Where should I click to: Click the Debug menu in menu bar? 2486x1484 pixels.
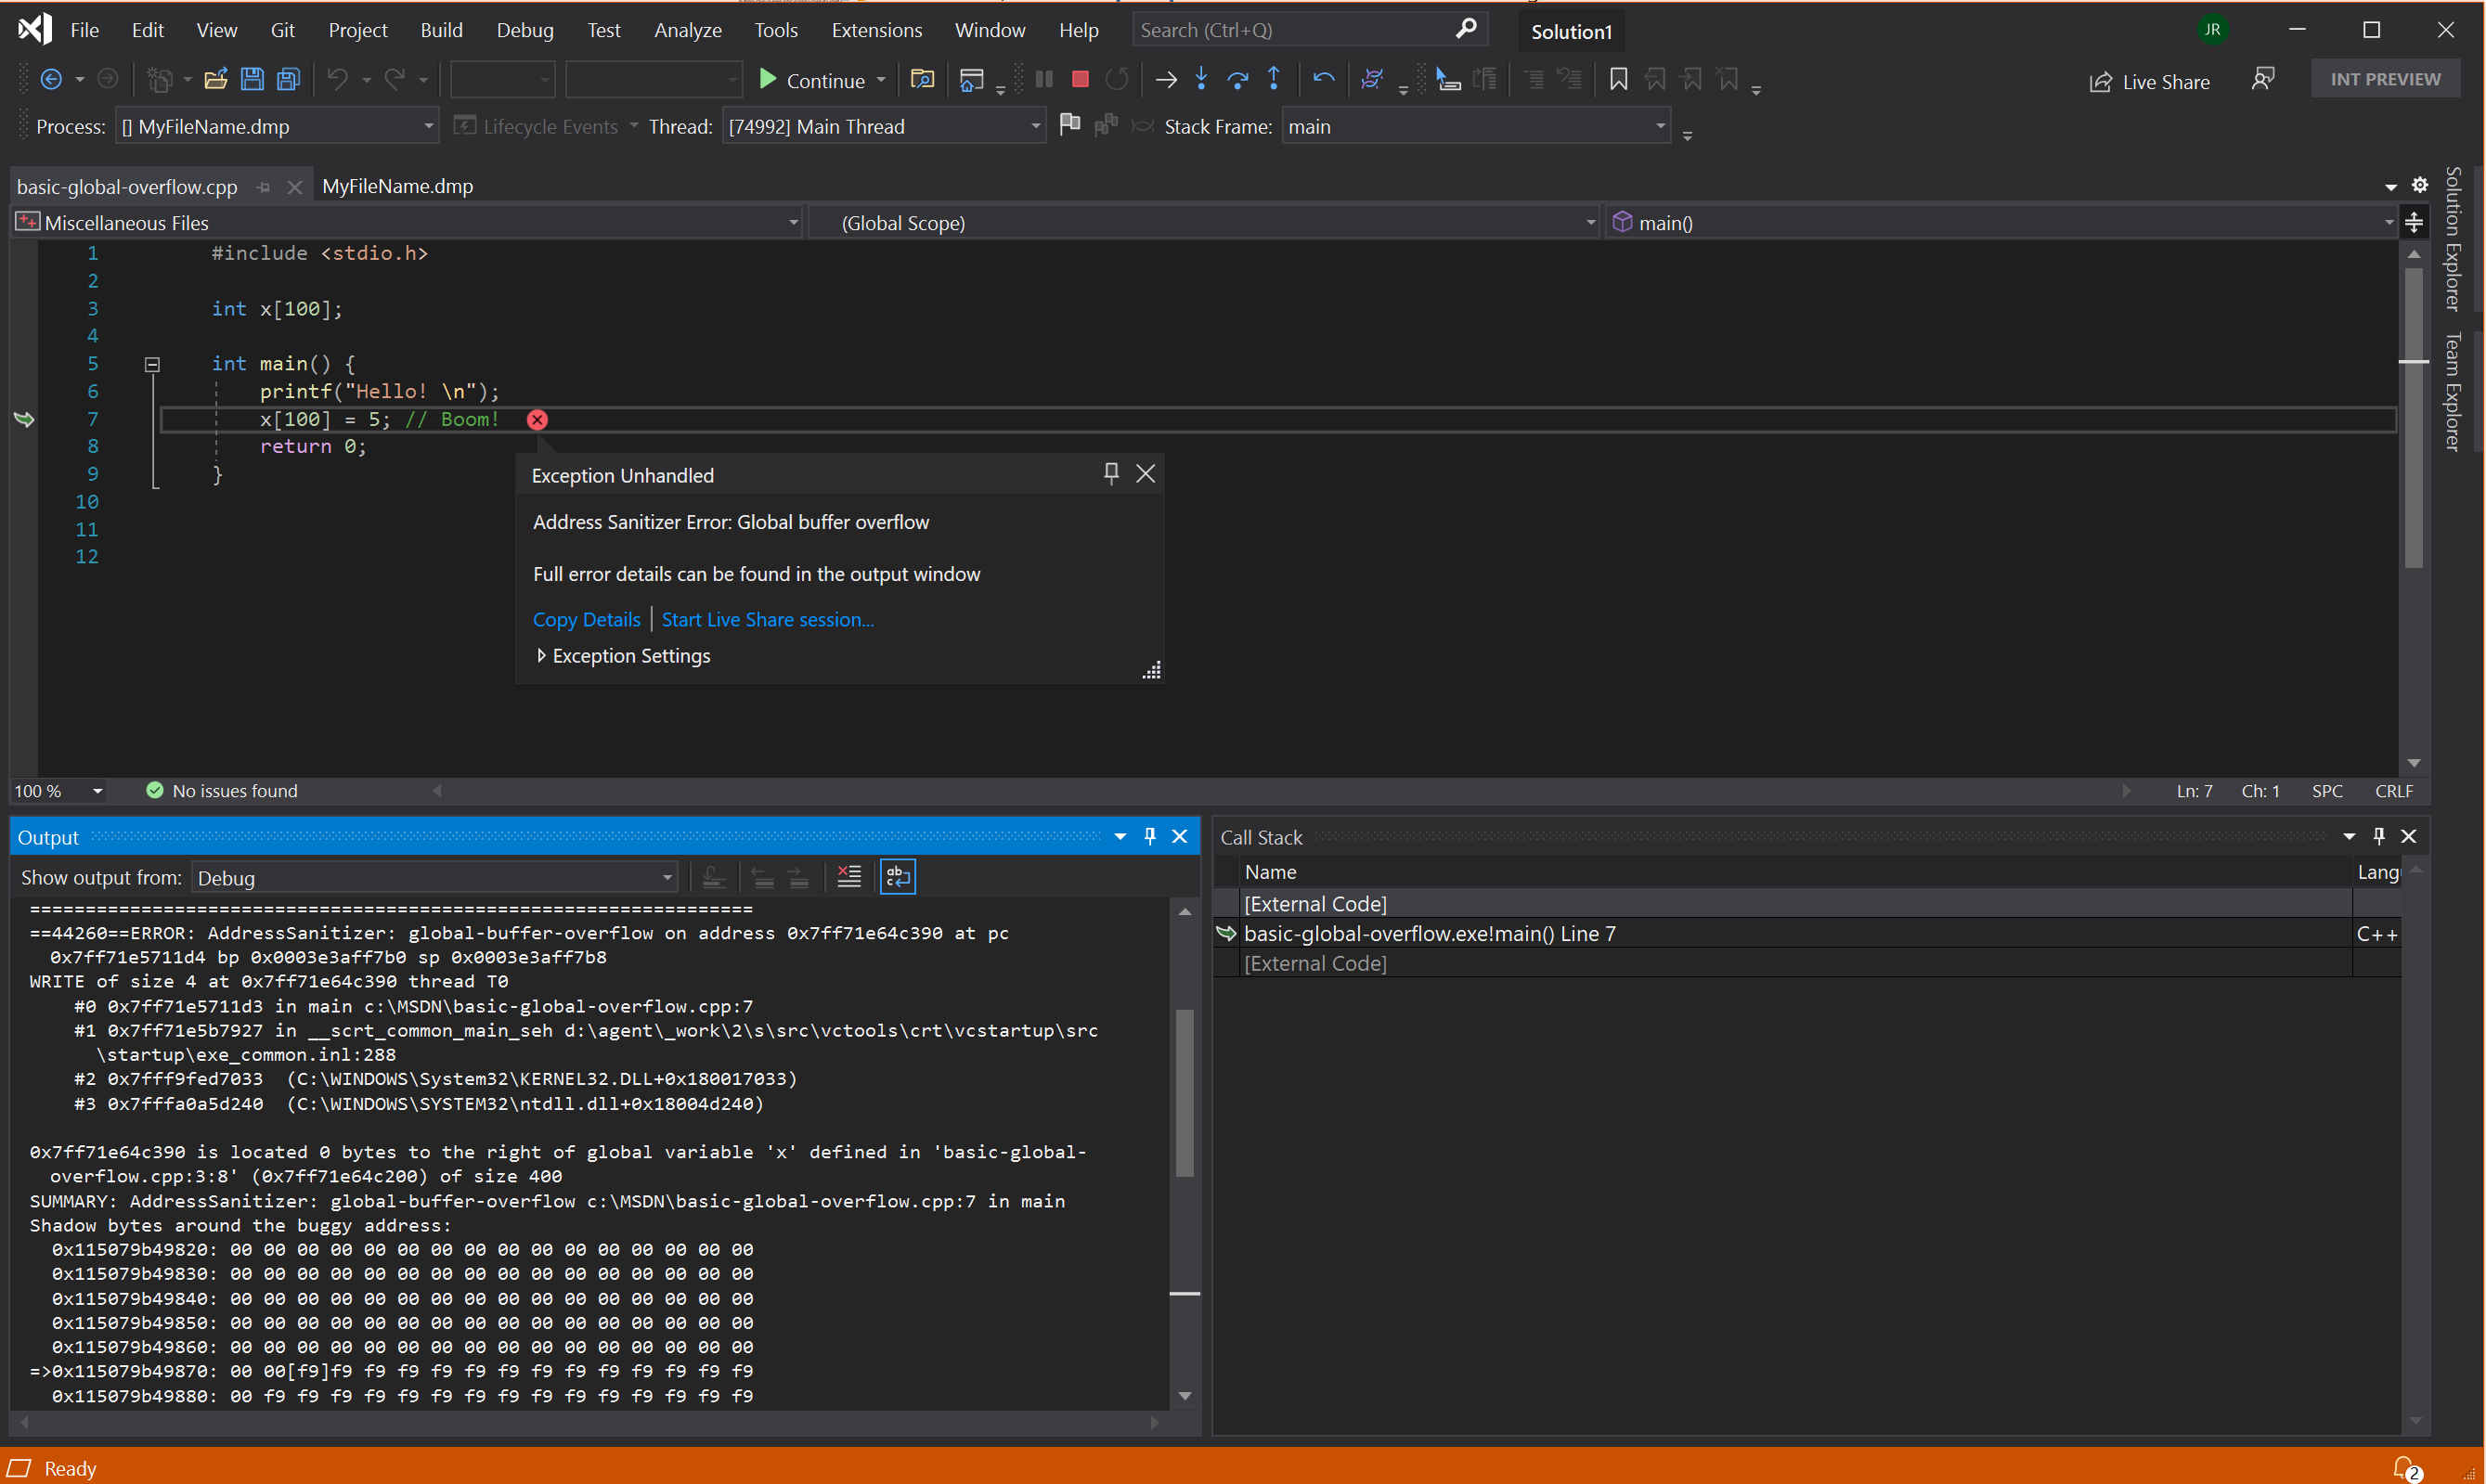tap(524, 28)
